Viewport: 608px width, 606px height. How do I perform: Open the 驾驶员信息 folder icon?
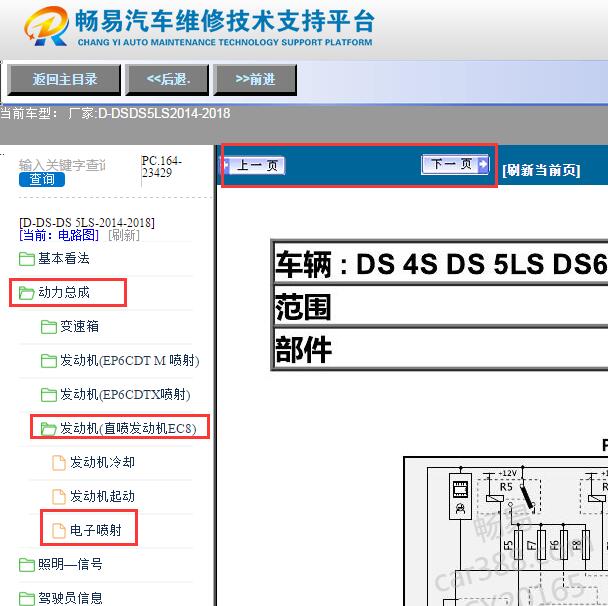tap(27, 598)
